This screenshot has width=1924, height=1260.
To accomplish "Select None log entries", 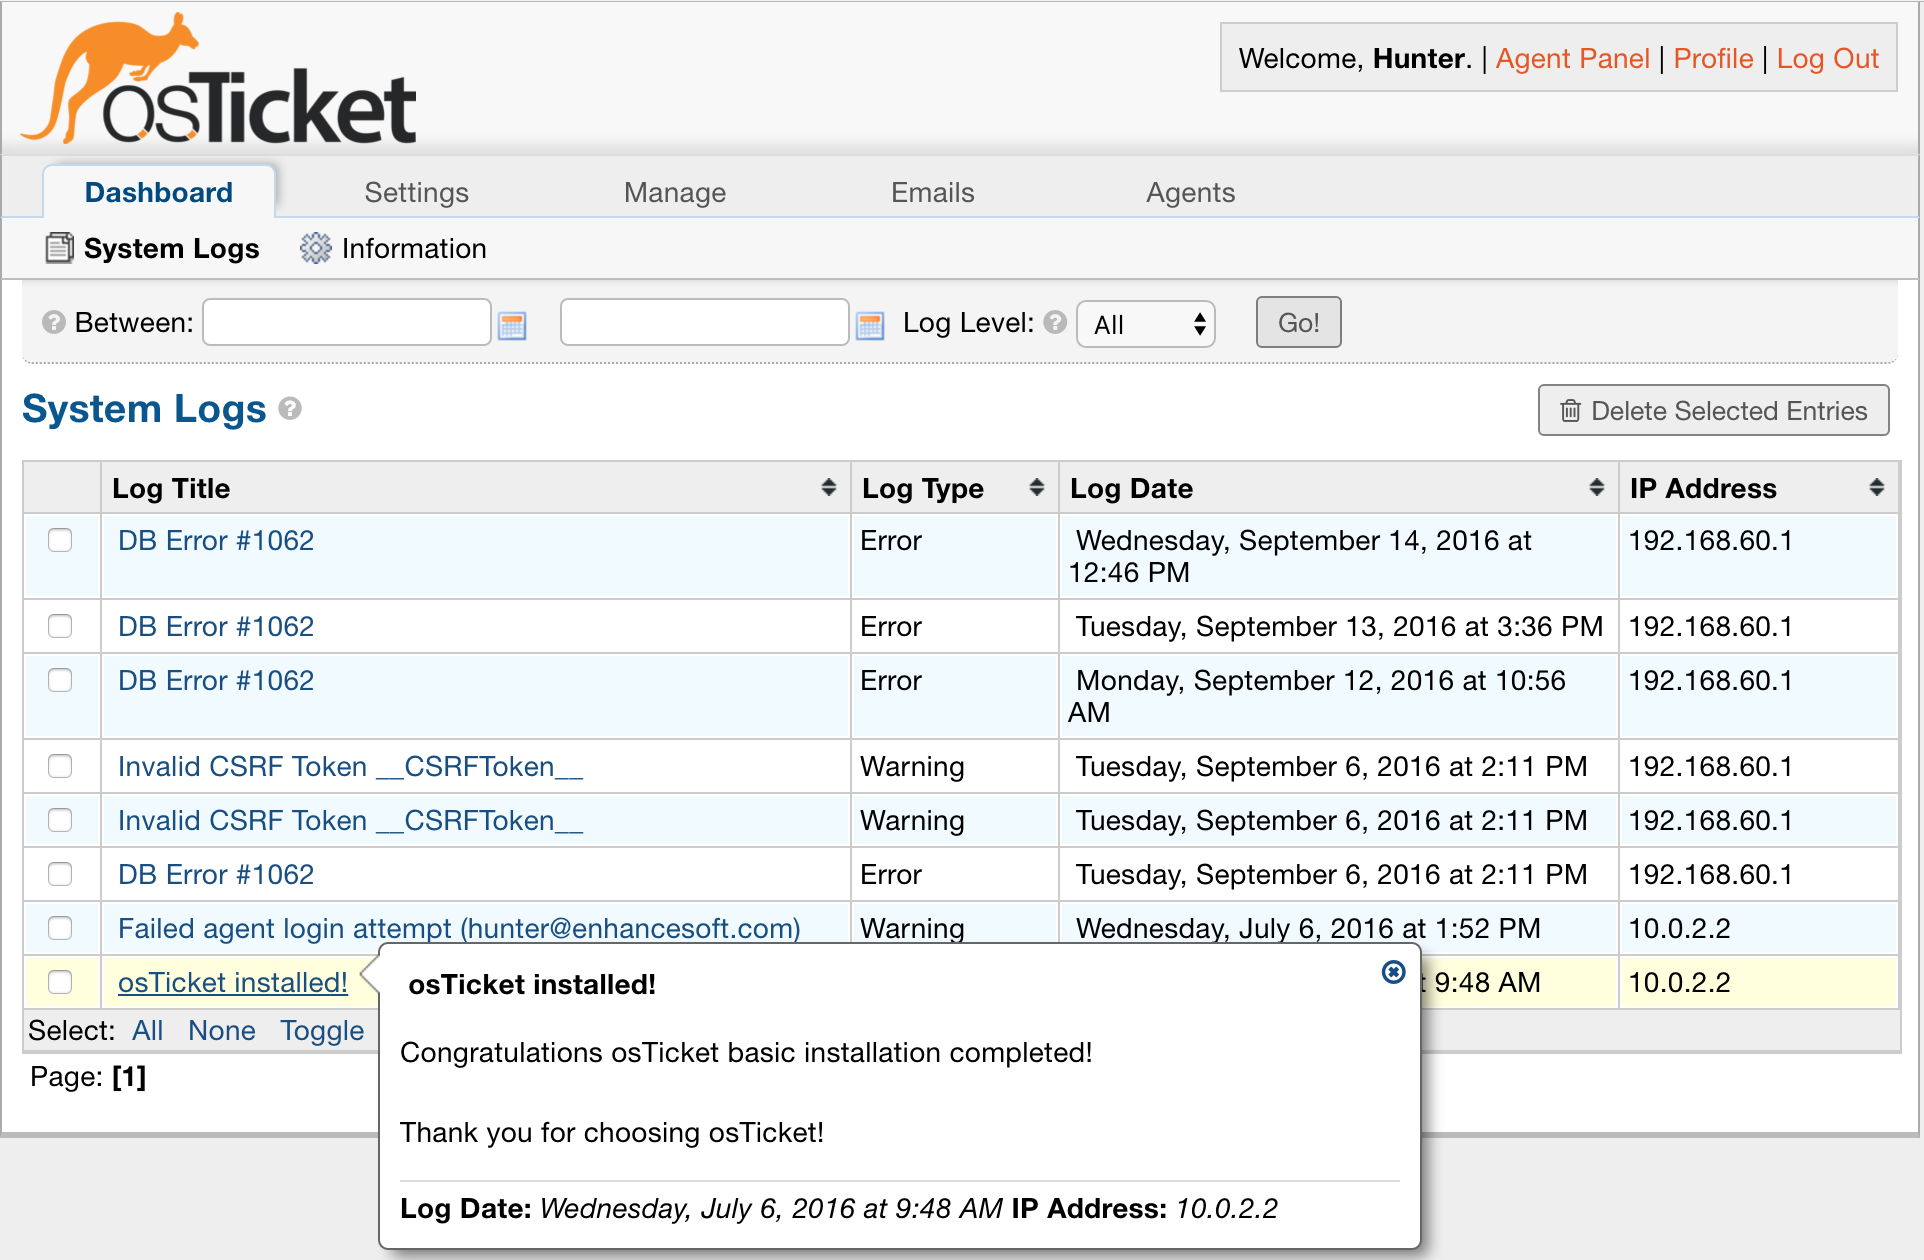I will (219, 1032).
